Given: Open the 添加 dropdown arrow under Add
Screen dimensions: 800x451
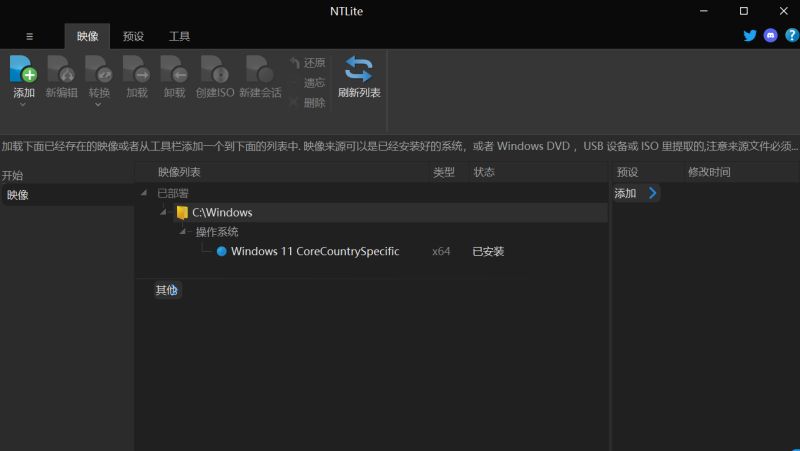Looking at the screenshot, I should click(x=23, y=105).
